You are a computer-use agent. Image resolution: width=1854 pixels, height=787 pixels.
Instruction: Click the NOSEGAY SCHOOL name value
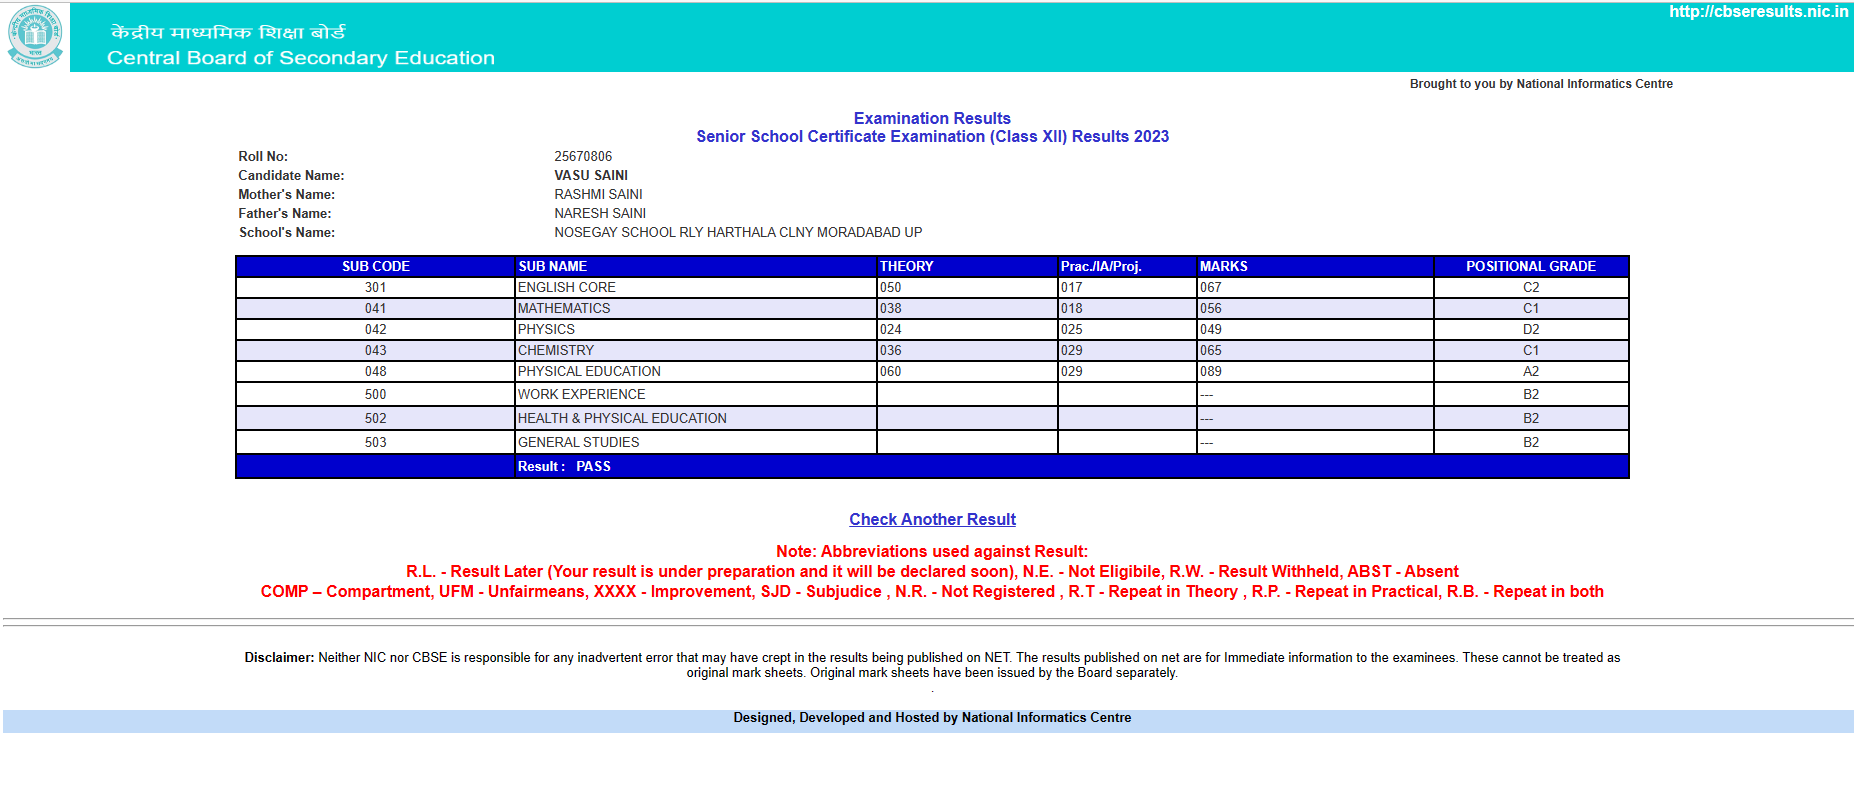coord(738,232)
